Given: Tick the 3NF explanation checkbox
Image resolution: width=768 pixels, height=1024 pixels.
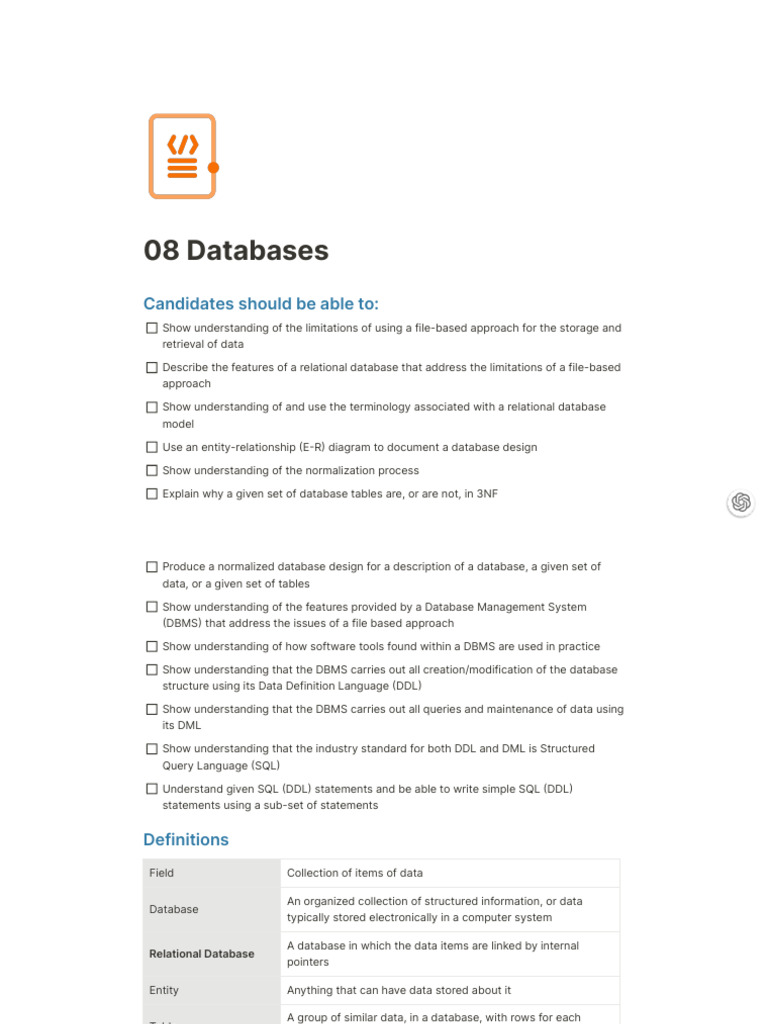Looking at the screenshot, I should [152, 493].
